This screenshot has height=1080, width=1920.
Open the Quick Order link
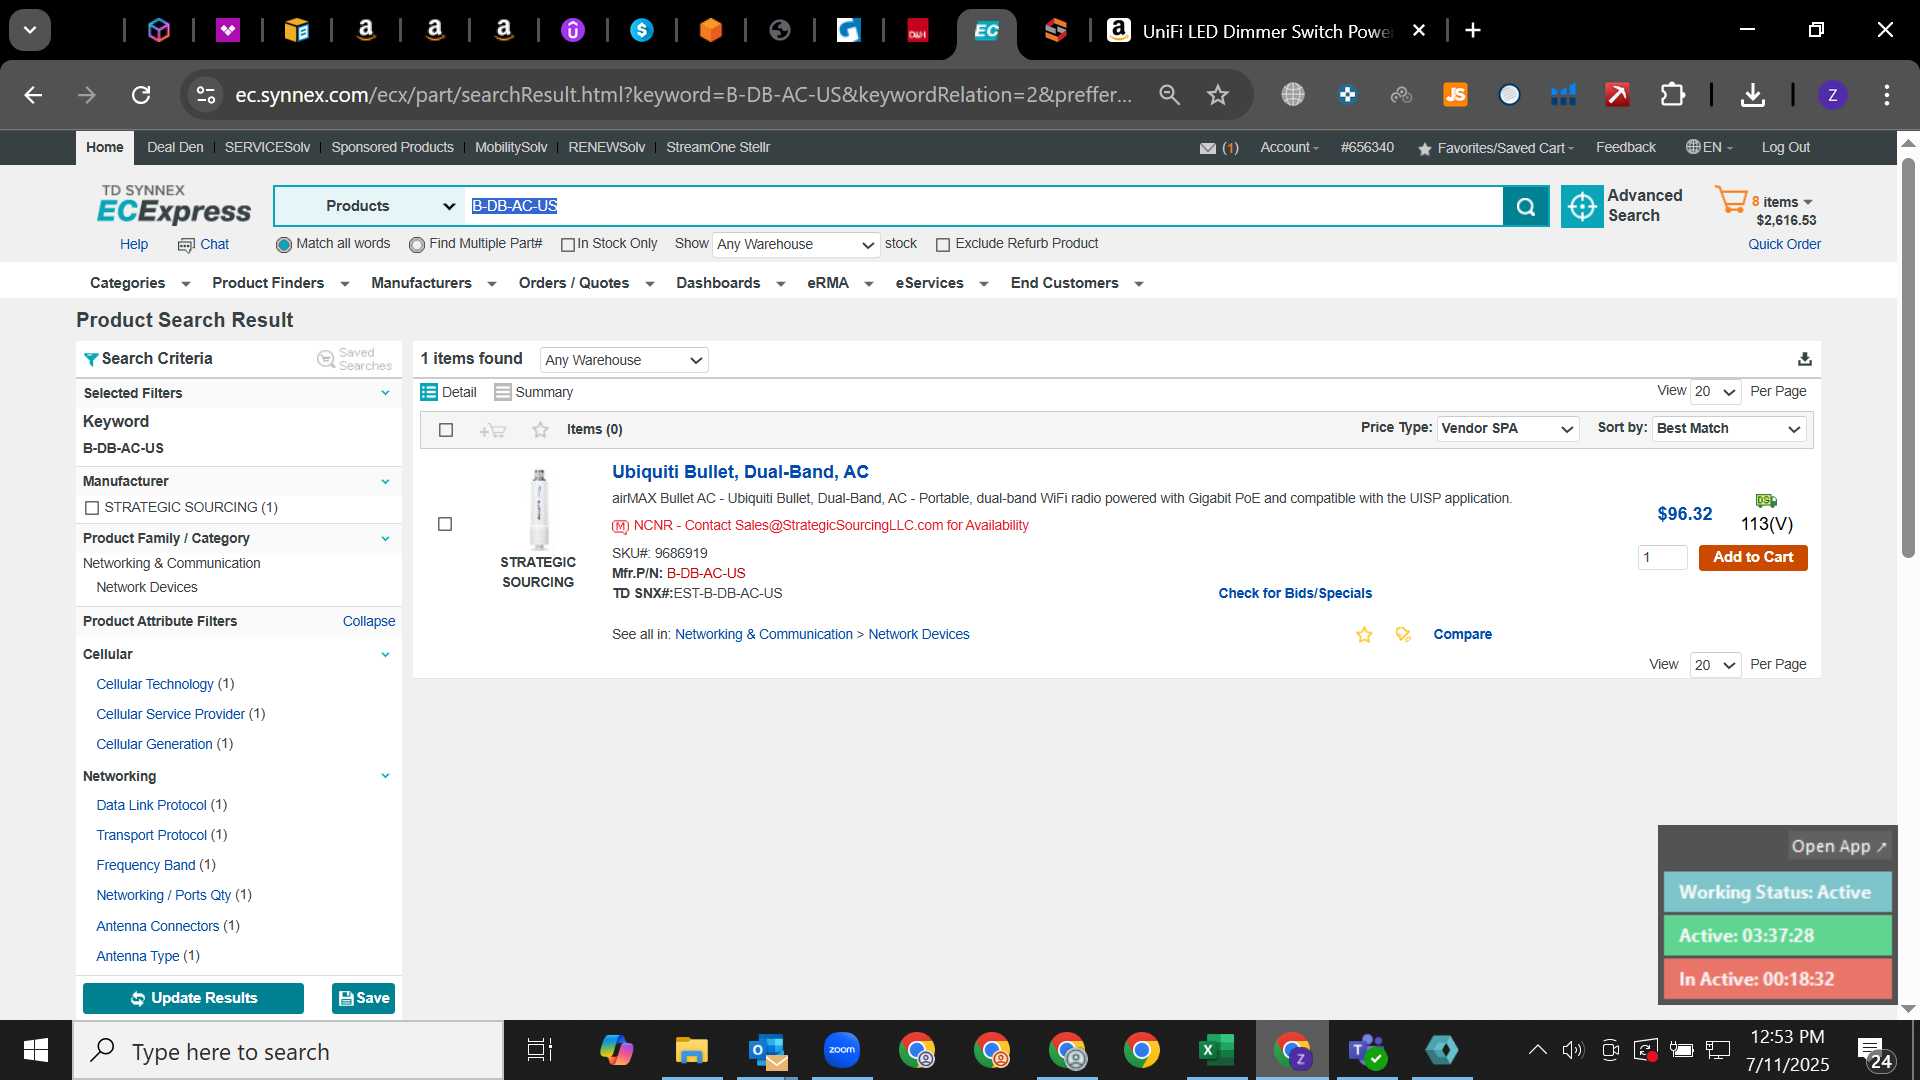[x=1784, y=245]
